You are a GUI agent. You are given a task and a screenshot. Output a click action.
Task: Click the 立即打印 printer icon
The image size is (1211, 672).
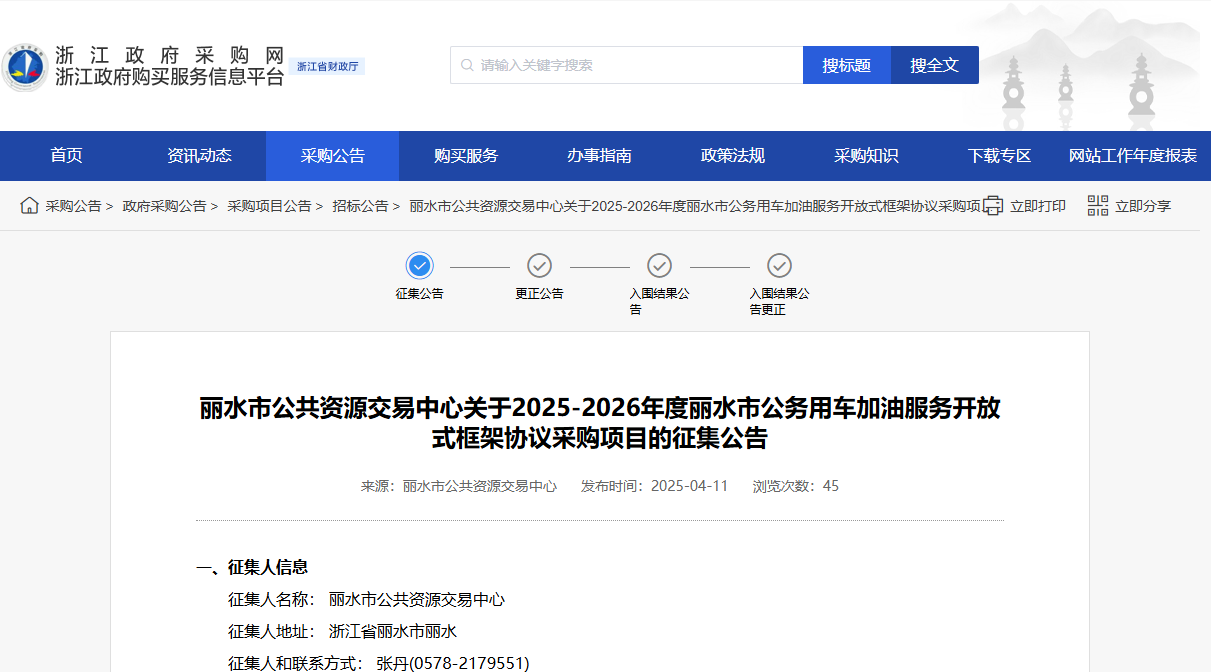point(992,204)
